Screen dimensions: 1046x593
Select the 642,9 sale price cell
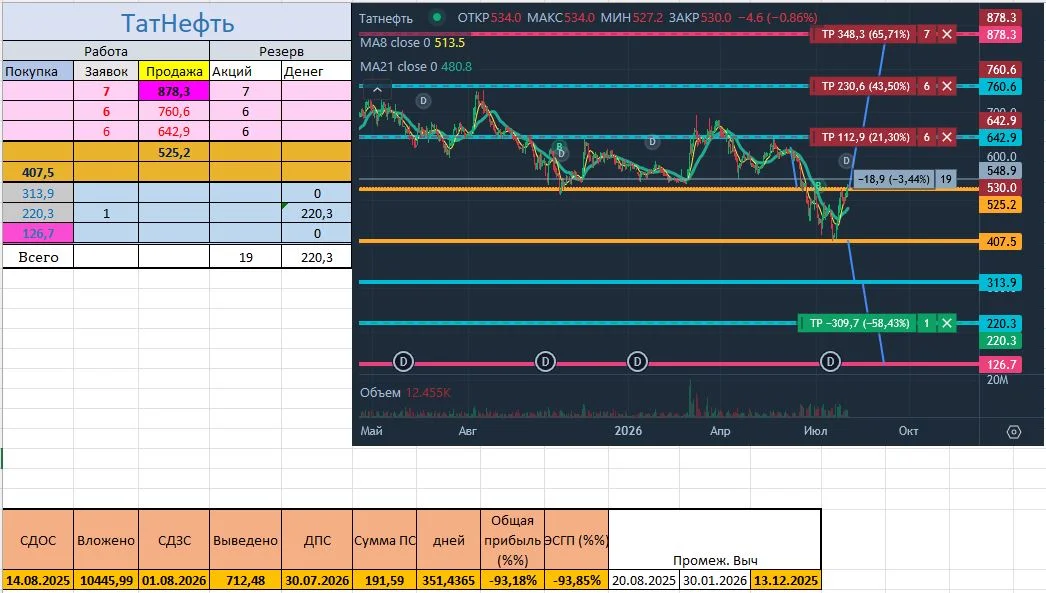tap(174, 131)
